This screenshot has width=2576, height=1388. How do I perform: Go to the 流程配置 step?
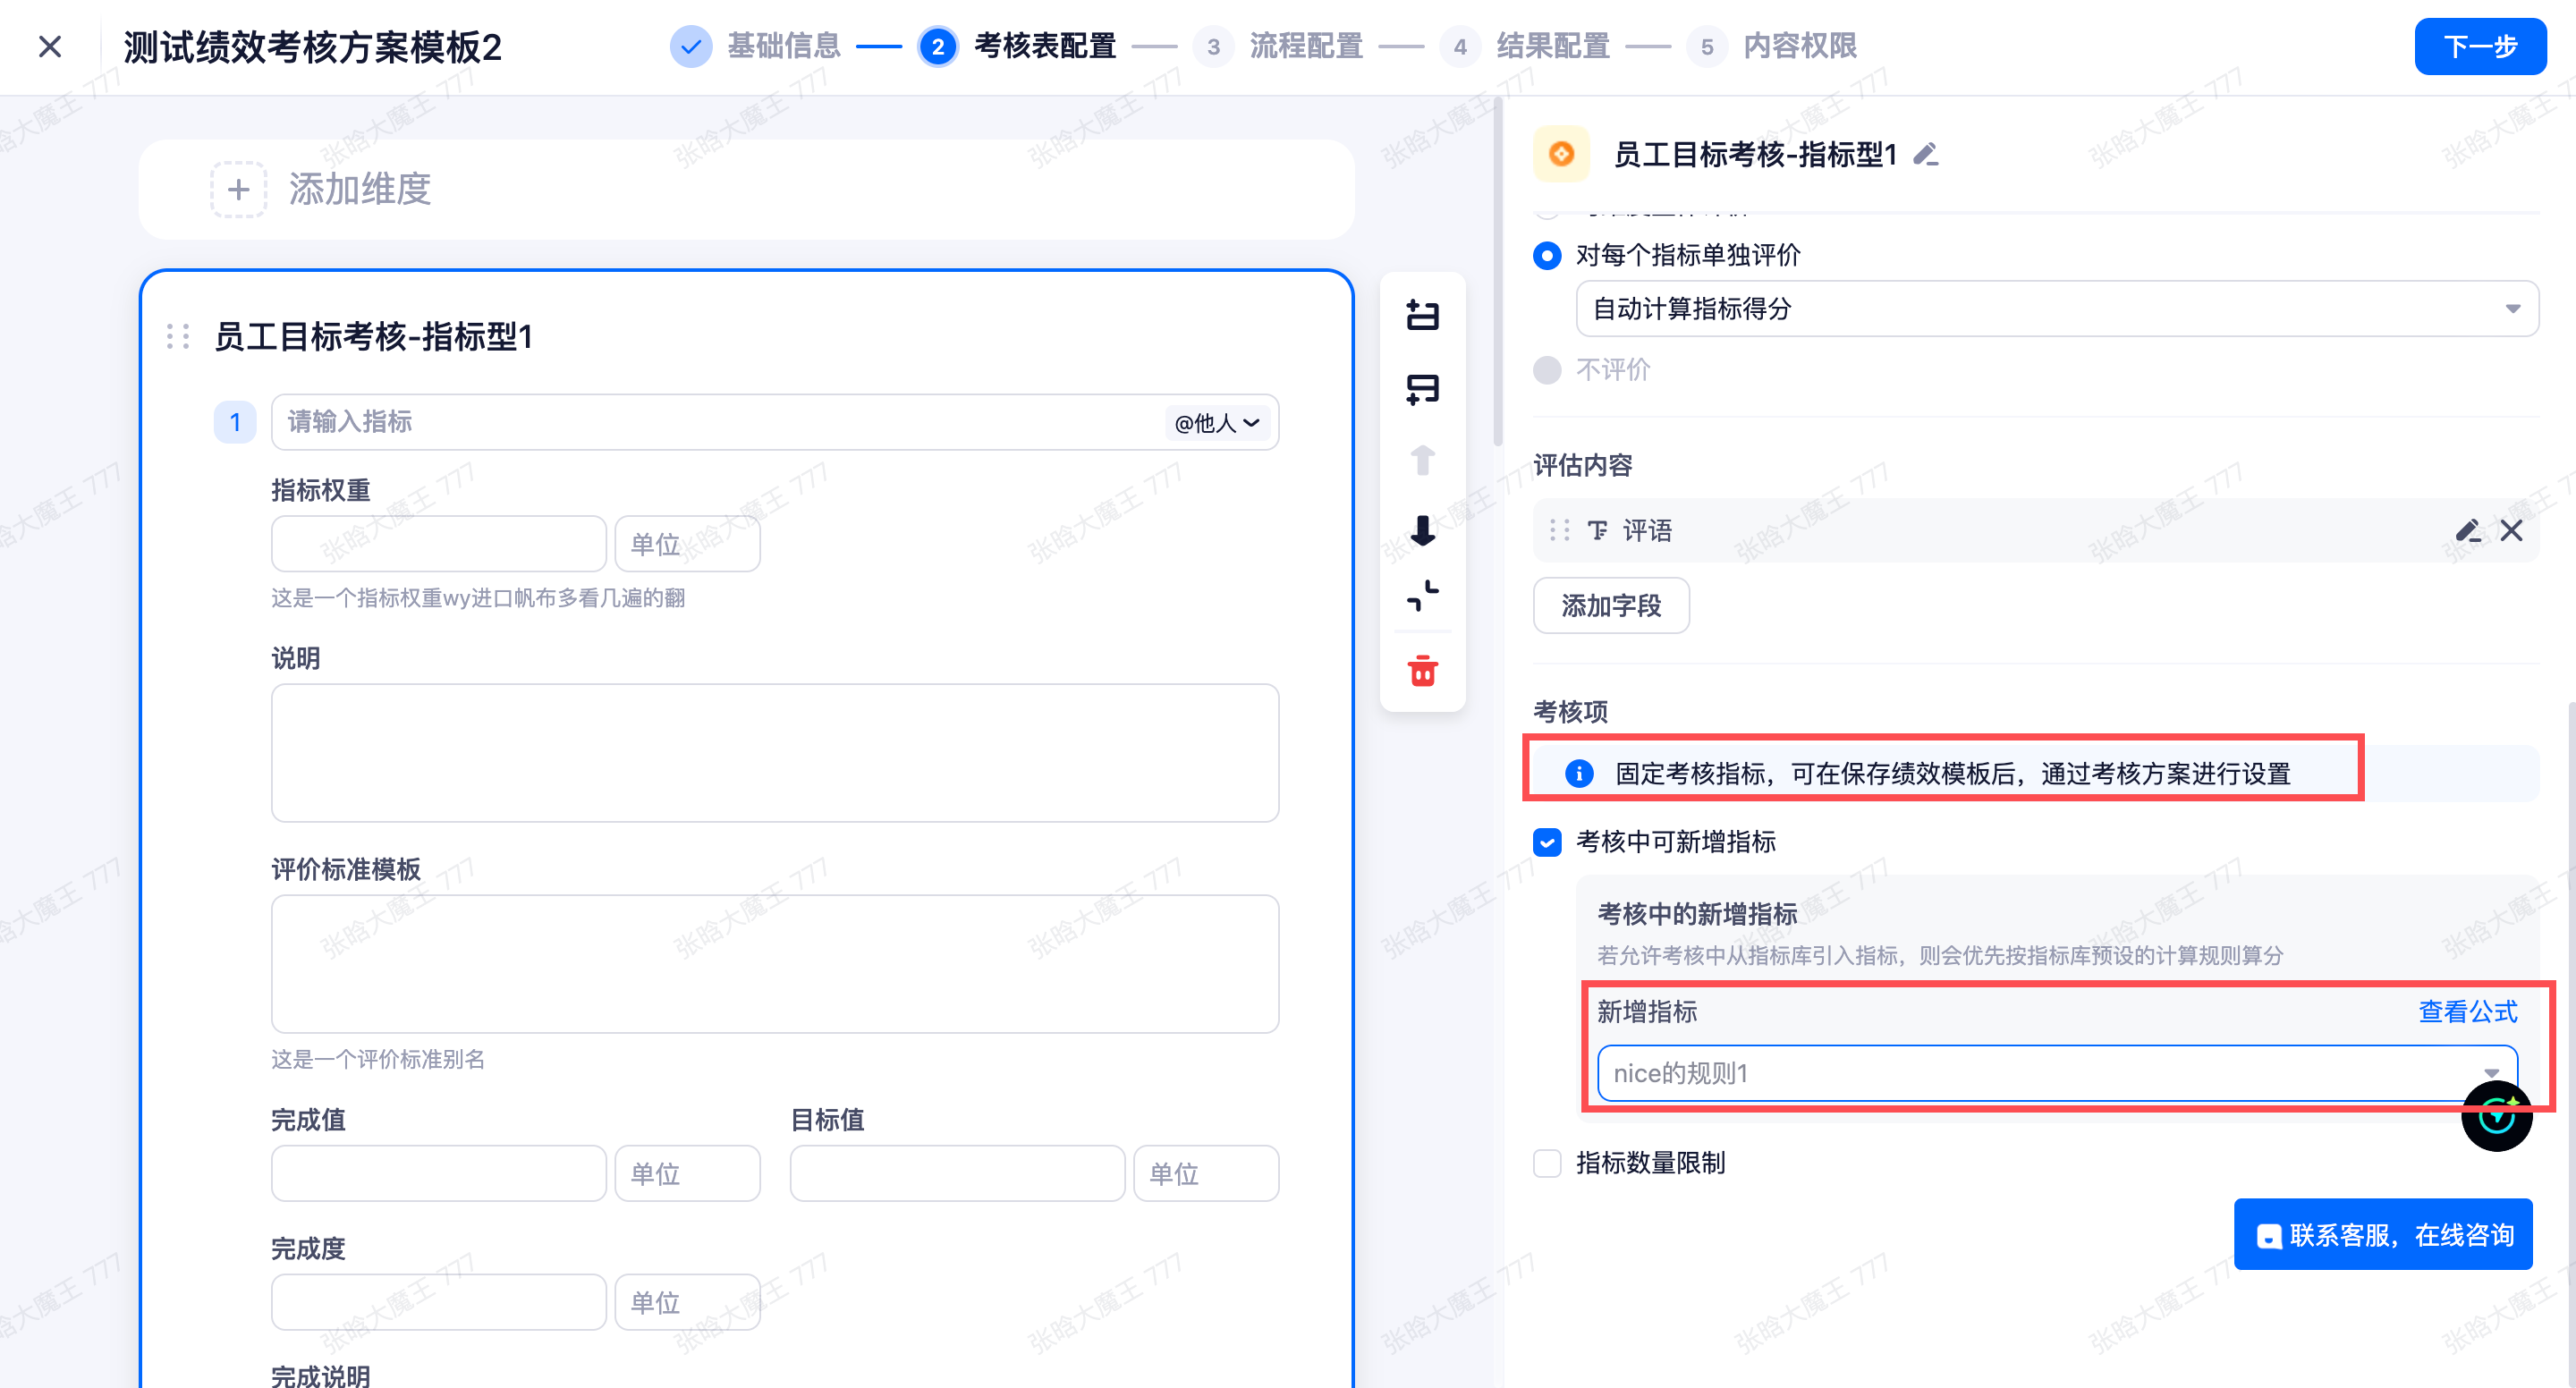tap(1305, 46)
